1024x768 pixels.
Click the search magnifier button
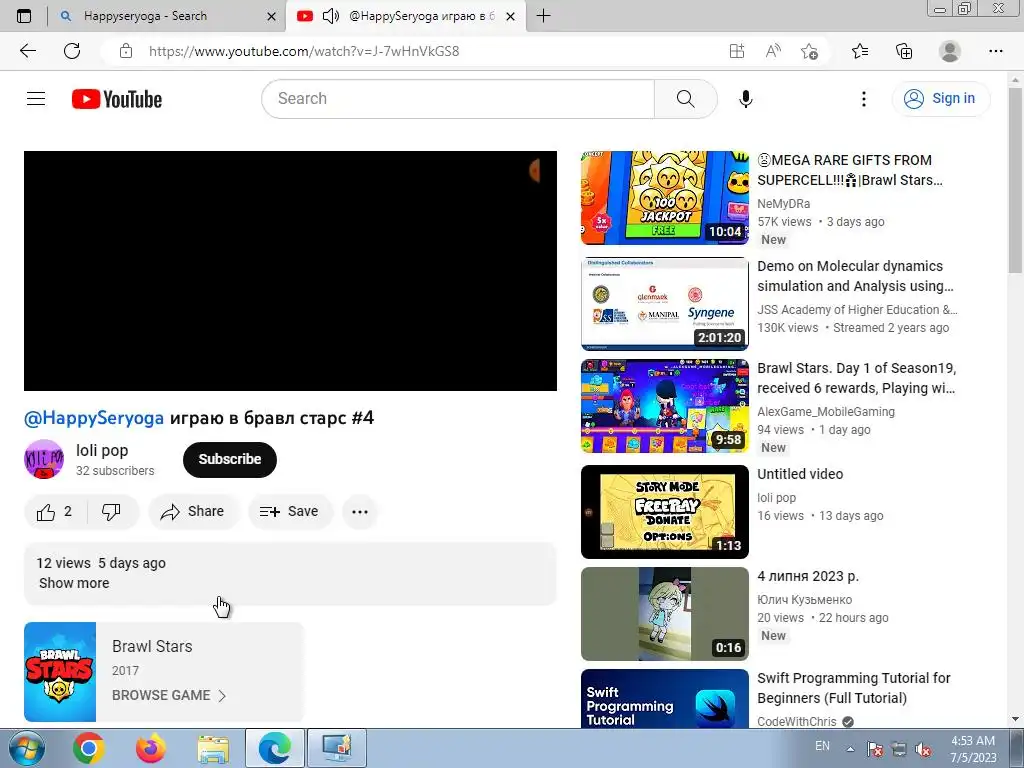click(685, 99)
